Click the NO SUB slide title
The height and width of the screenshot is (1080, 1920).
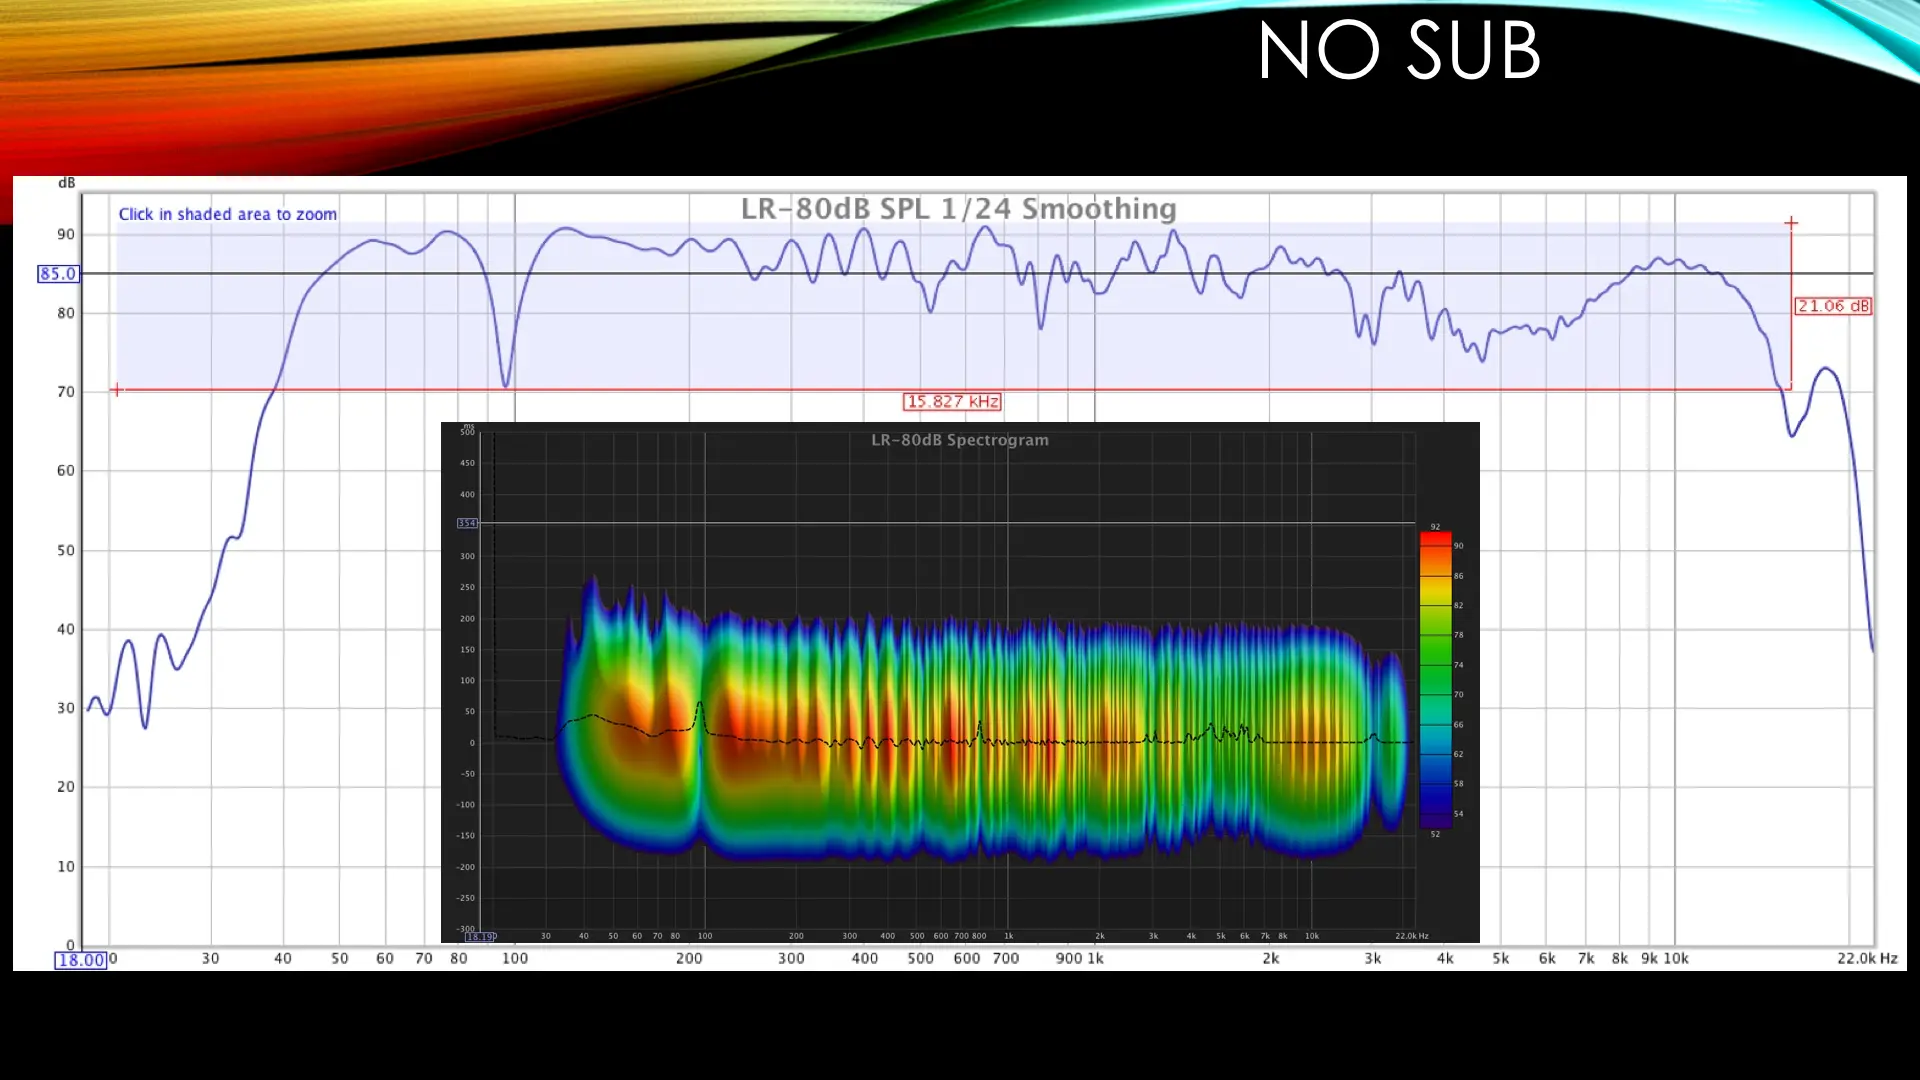click(1398, 50)
